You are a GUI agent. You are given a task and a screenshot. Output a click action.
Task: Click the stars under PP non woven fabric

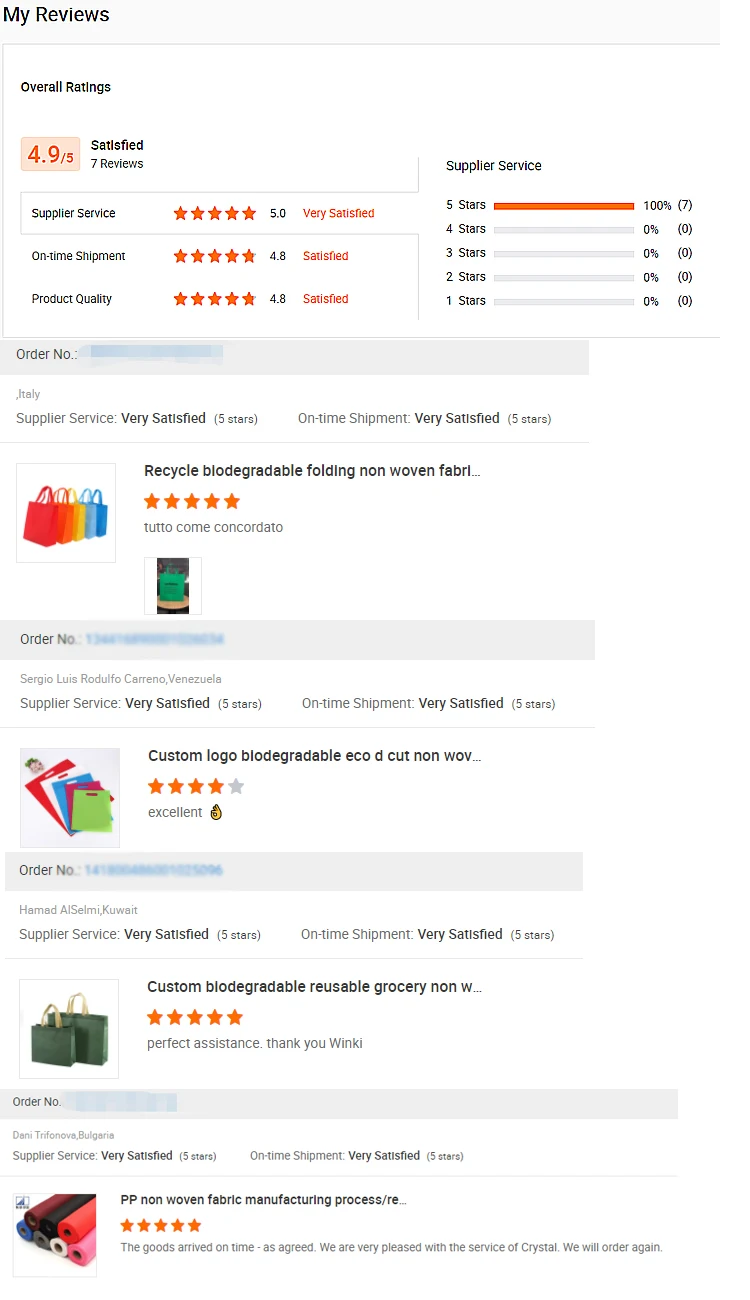[x=161, y=1225]
